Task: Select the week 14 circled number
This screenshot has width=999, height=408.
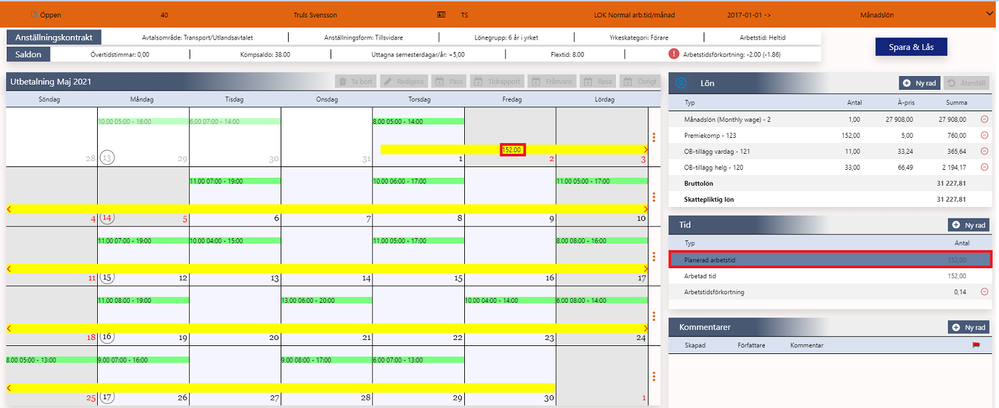Action: (107, 218)
